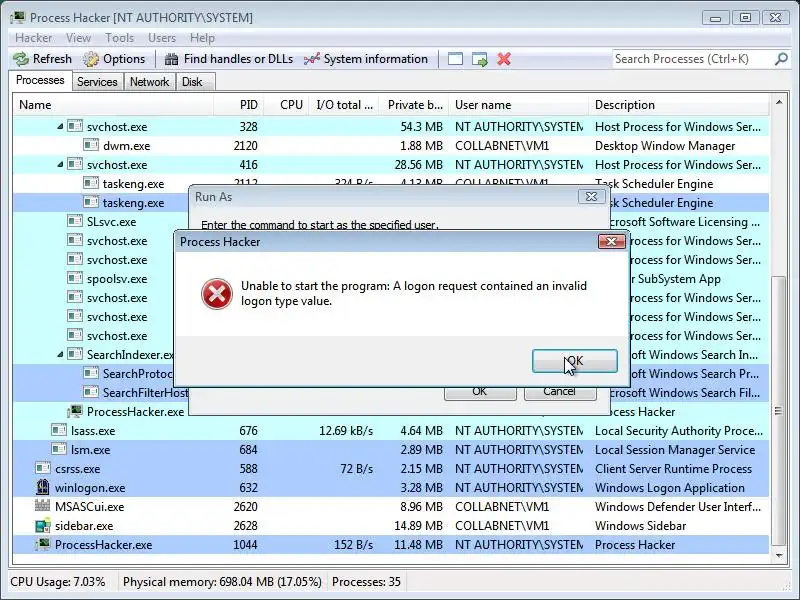Click the Processes: 35 status entry

(x=366, y=582)
